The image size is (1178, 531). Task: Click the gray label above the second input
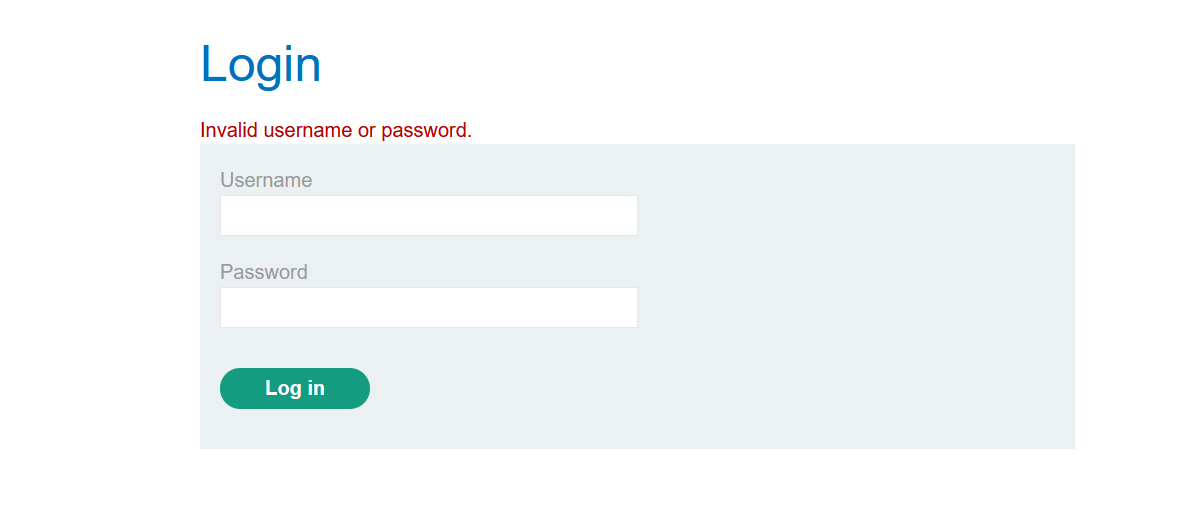[264, 272]
